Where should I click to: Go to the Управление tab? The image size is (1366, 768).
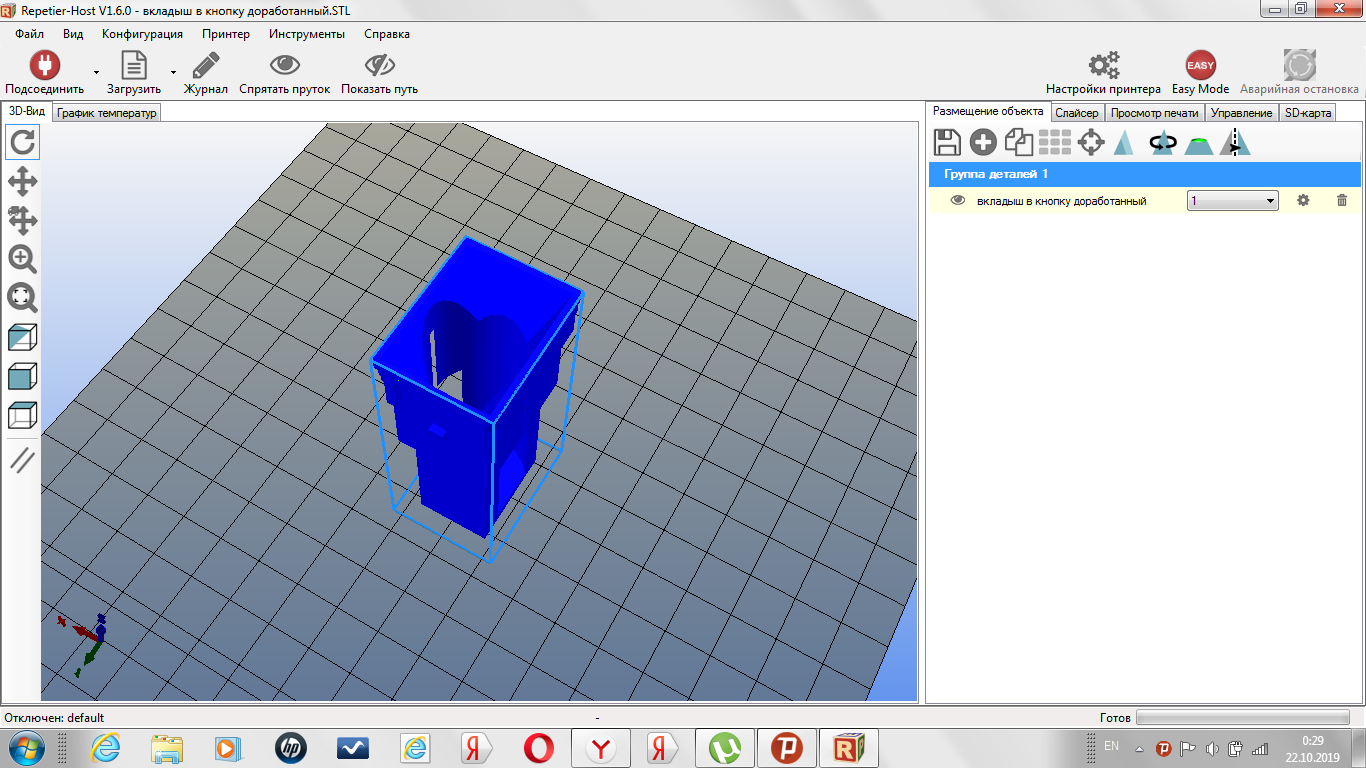pos(1241,113)
